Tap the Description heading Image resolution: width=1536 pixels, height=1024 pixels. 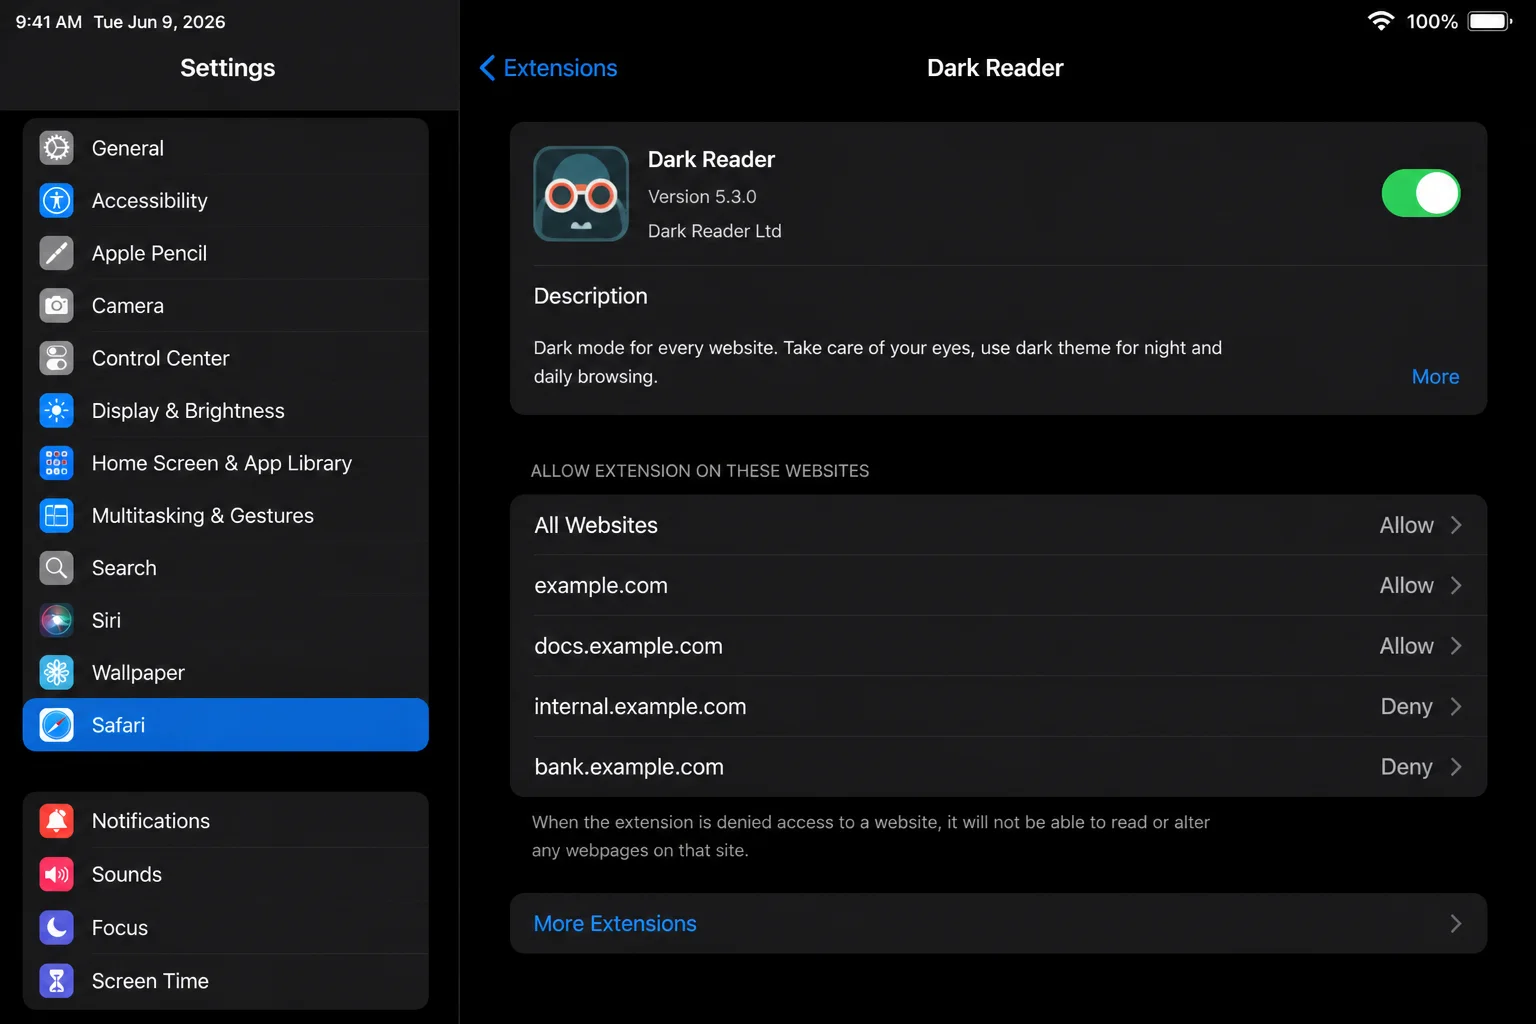[590, 296]
